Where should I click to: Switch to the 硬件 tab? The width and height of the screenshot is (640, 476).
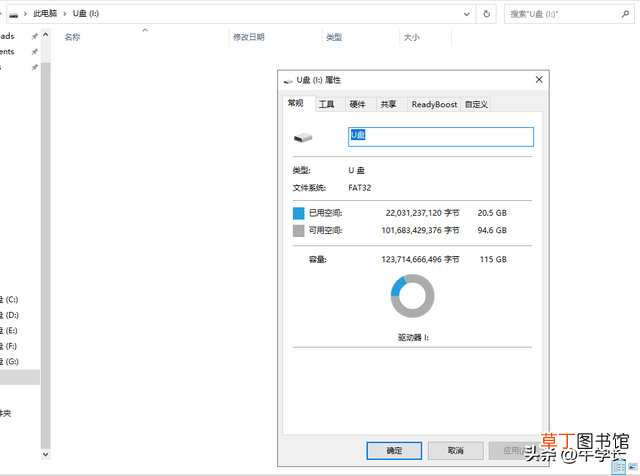358,105
